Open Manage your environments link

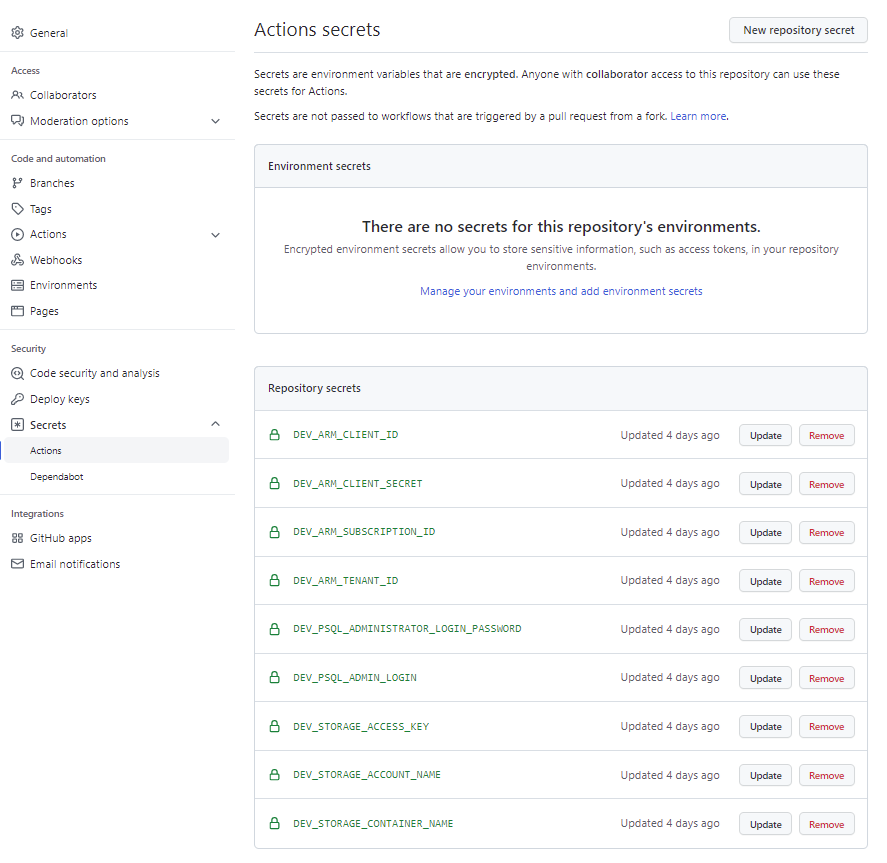[x=561, y=291]
